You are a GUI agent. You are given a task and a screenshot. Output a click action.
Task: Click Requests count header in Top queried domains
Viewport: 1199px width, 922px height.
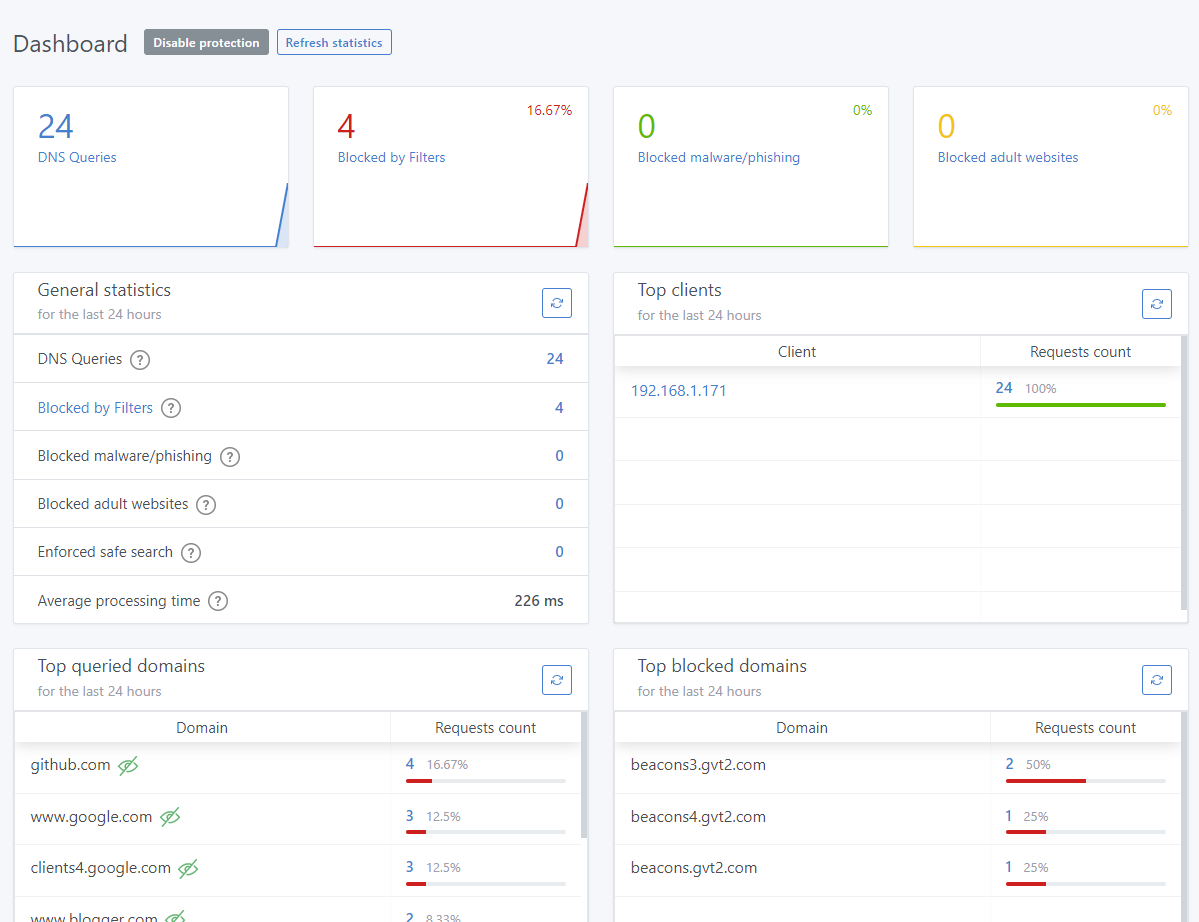pyautogui.click(x=486, y=728)
